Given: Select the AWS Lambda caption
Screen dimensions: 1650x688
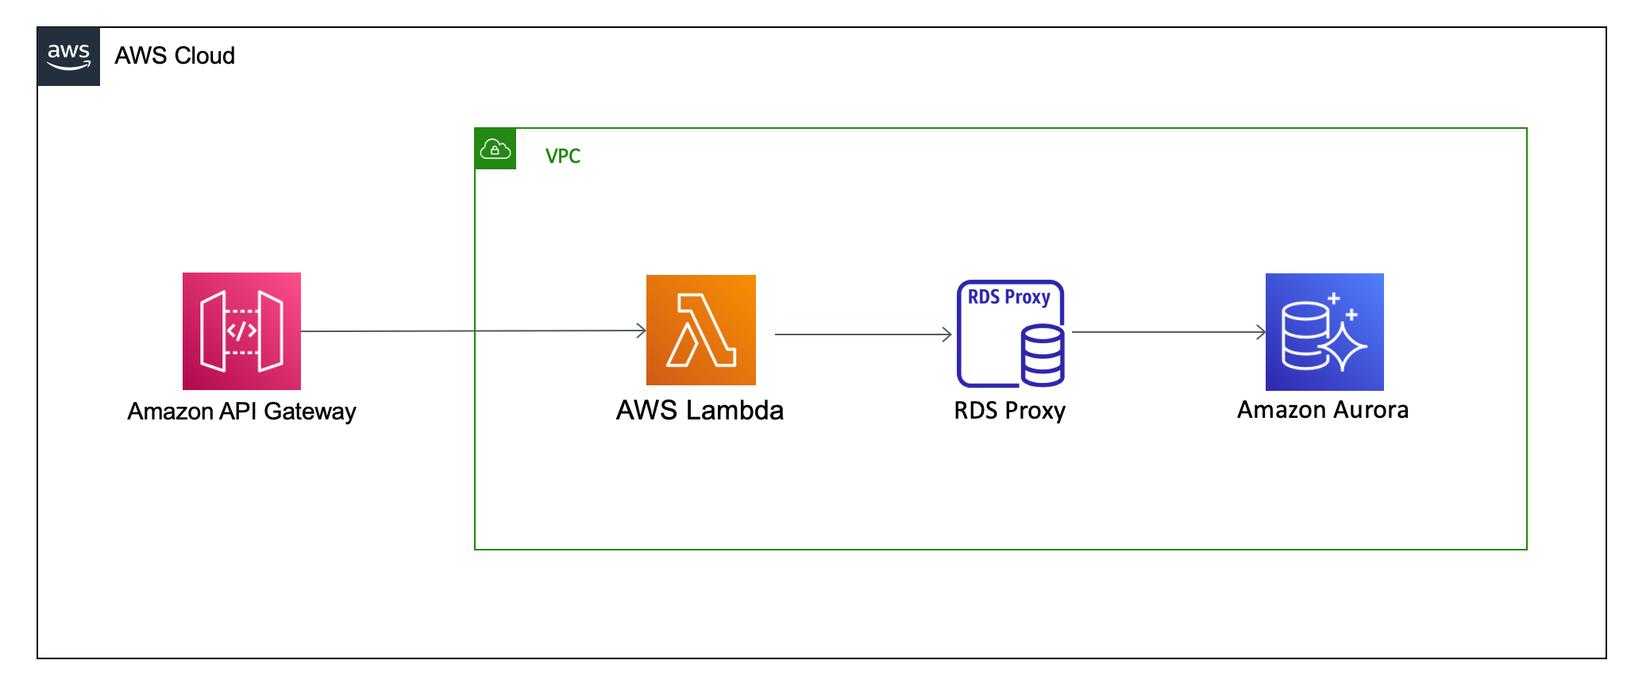Looking at the screenshot, I should (699, 410).
